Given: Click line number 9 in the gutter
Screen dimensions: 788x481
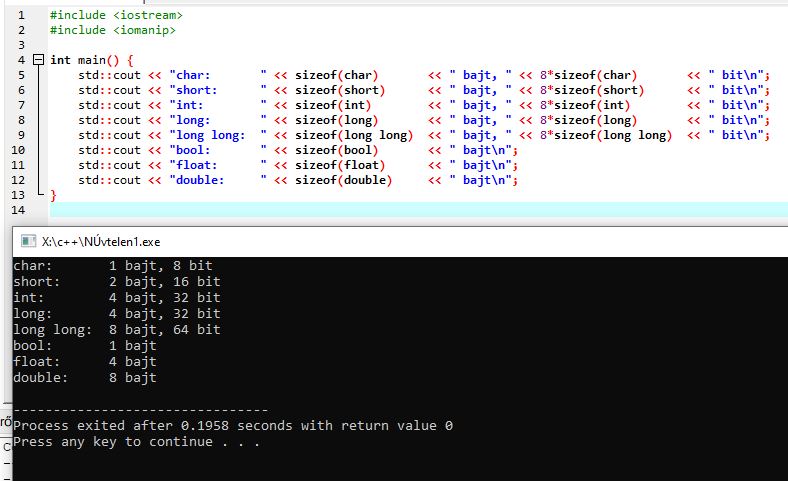Looking at the screenshot, I should coord(21,135).
